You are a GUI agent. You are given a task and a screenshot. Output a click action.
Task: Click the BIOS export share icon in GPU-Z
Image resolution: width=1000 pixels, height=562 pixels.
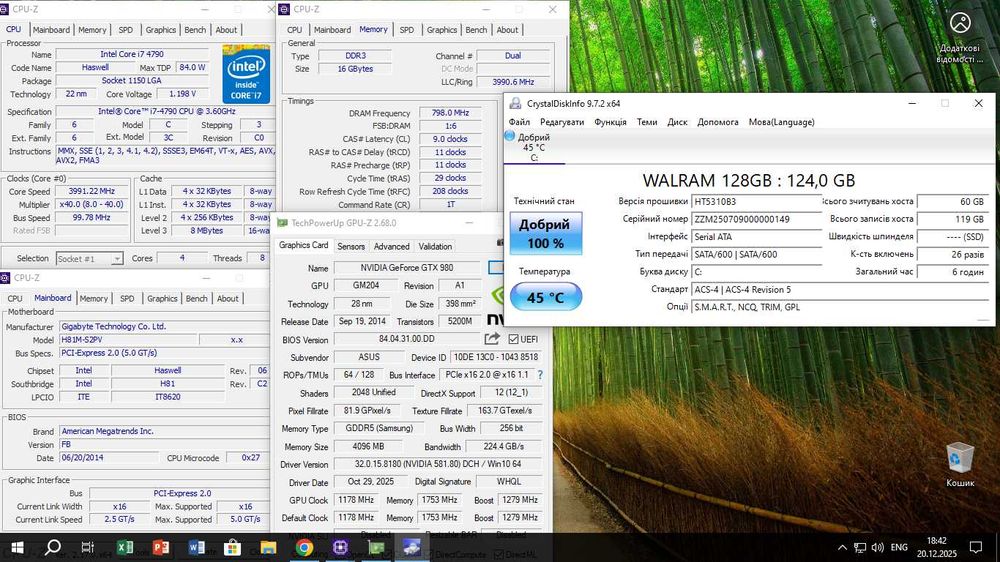click(x=492, y=339)
